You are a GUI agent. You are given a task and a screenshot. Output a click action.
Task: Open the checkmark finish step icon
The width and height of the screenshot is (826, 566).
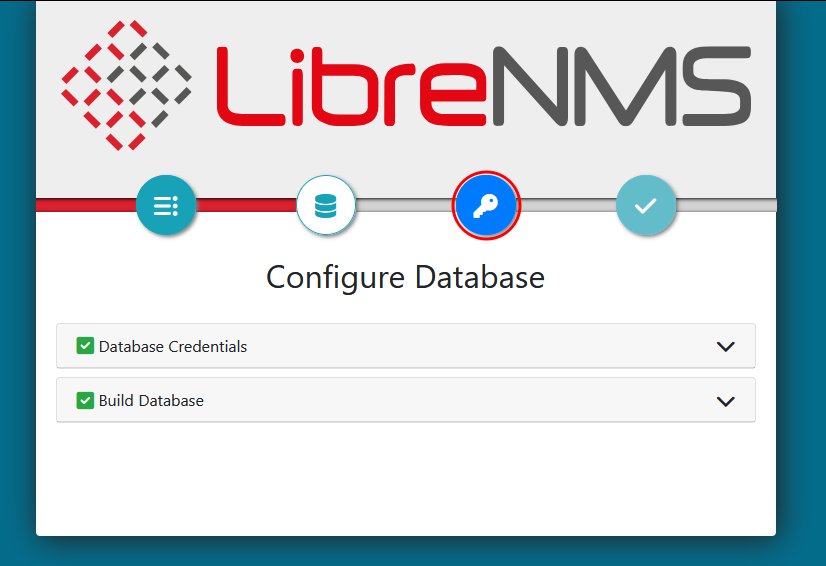tap(645, 205)
